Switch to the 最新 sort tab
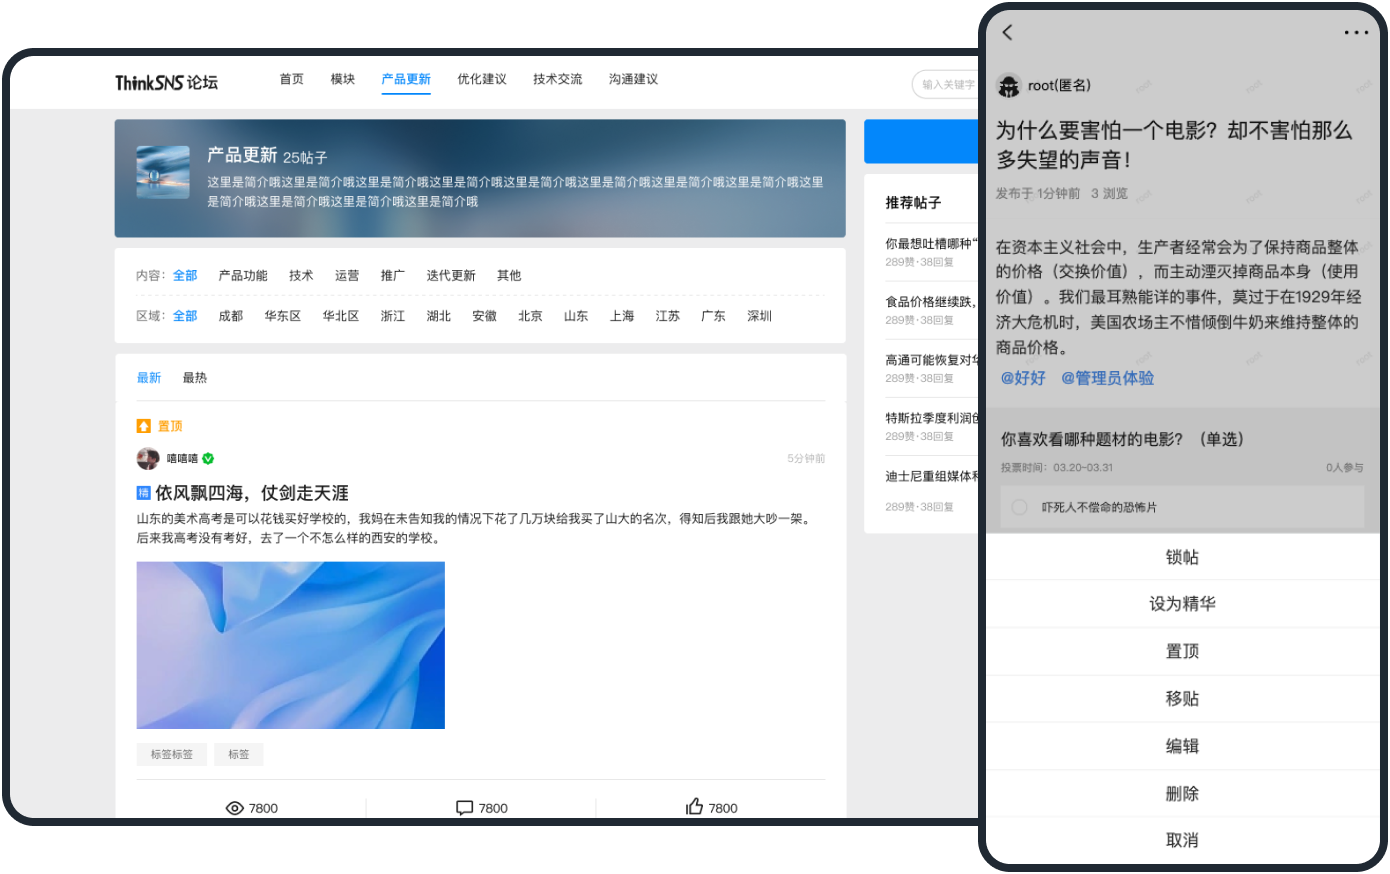1390x874 pixels. click(x=149, y=378)
